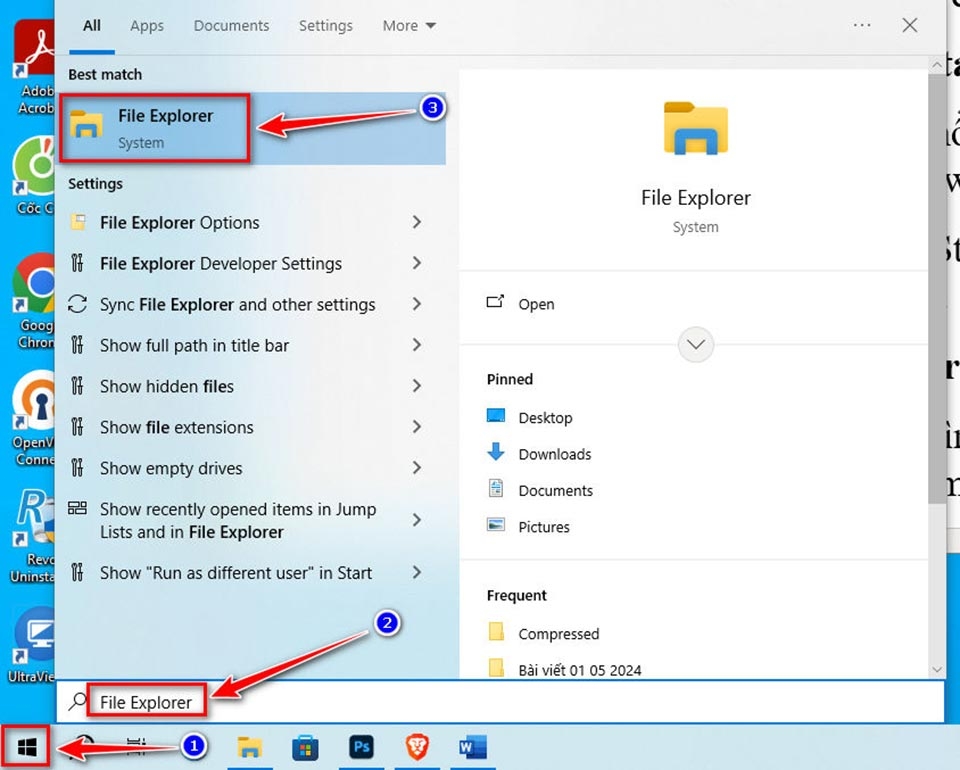Launch the Brave browser from the taskbar
Screen dimensions: 960x770
417,746
